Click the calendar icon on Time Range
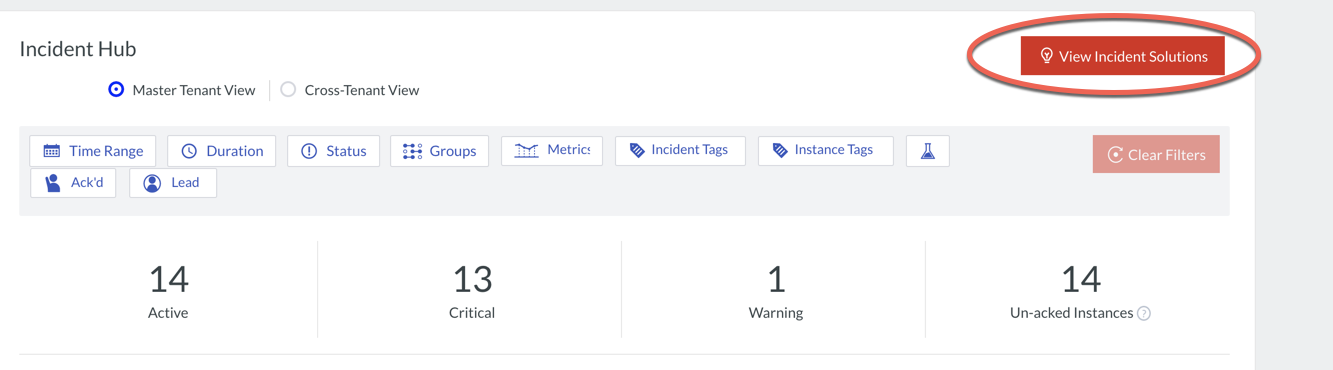Image resolution: width=1333 pixels, height=370 pixels. click(52, 151)
